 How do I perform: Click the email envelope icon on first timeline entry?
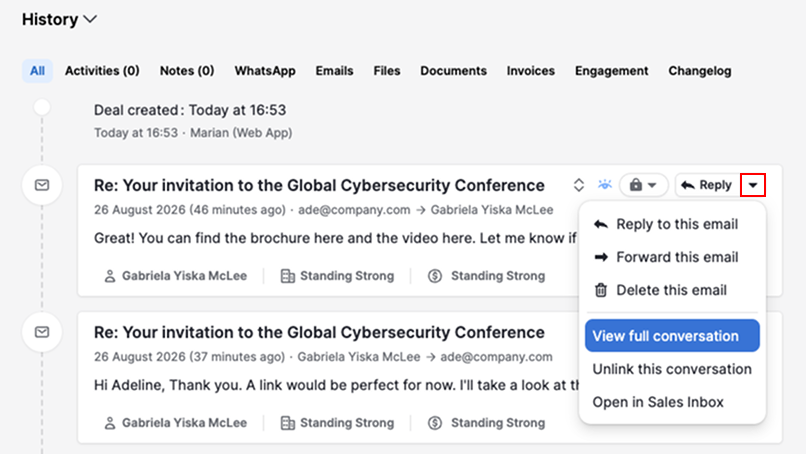(x=42, y=185)
